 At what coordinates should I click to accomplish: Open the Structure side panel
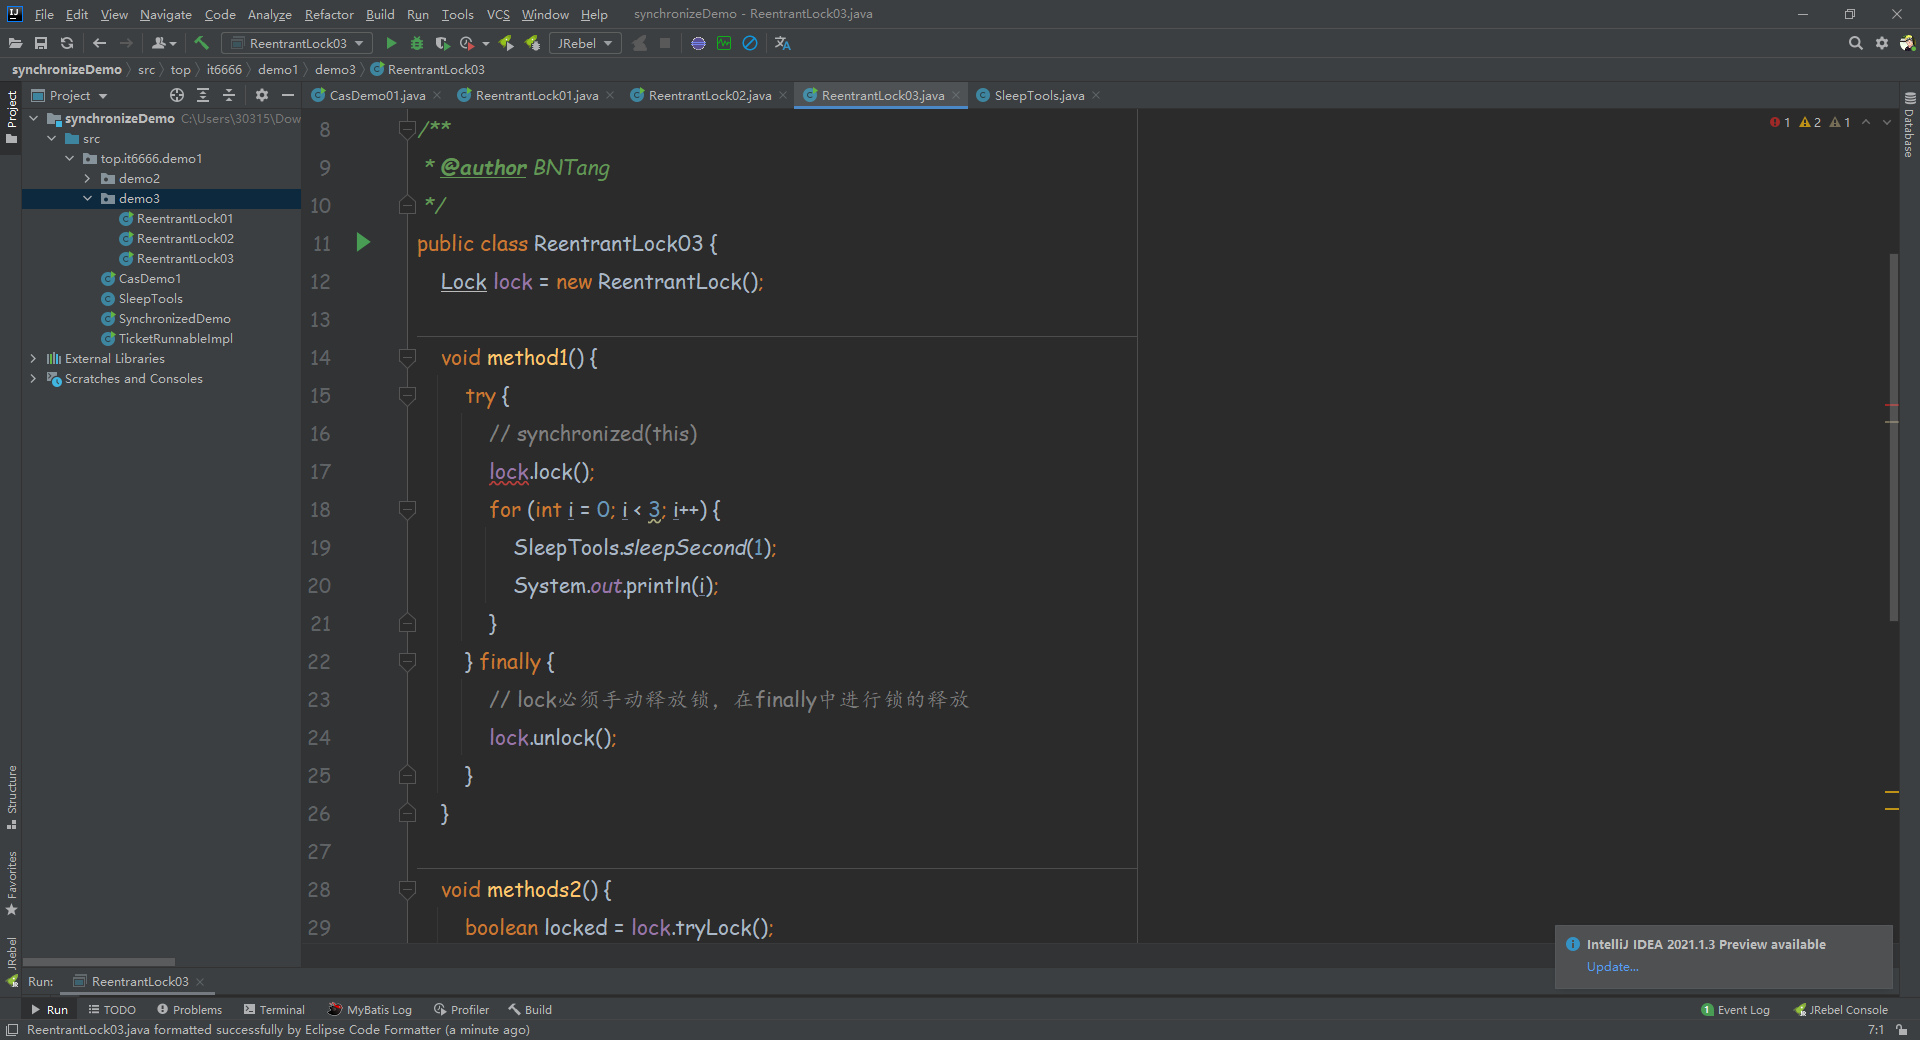tap(11, 797)
